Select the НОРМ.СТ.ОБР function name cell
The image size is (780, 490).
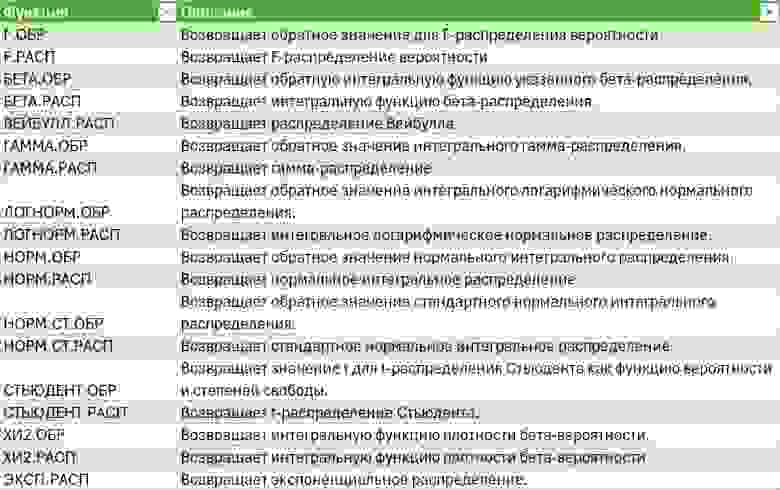pyautogui.click(x=53, y=324)
